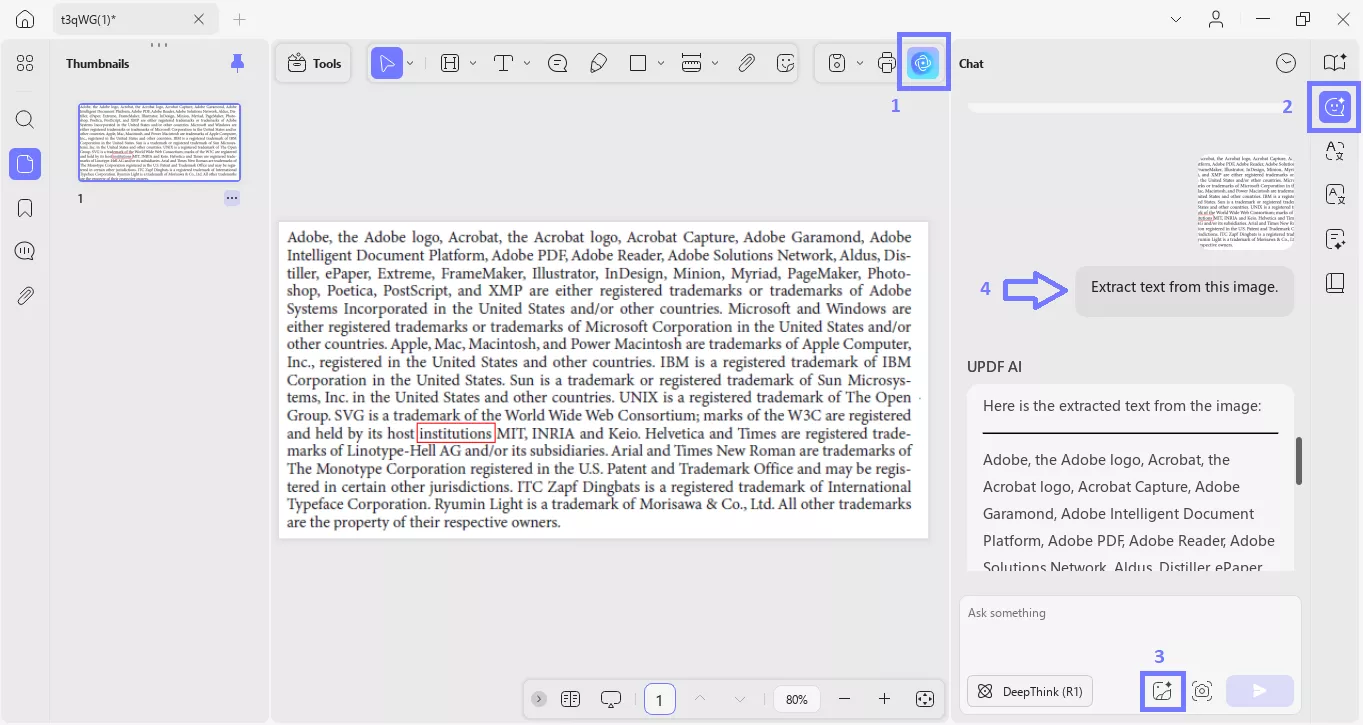Select the Text tool in the toolbar

505,62
